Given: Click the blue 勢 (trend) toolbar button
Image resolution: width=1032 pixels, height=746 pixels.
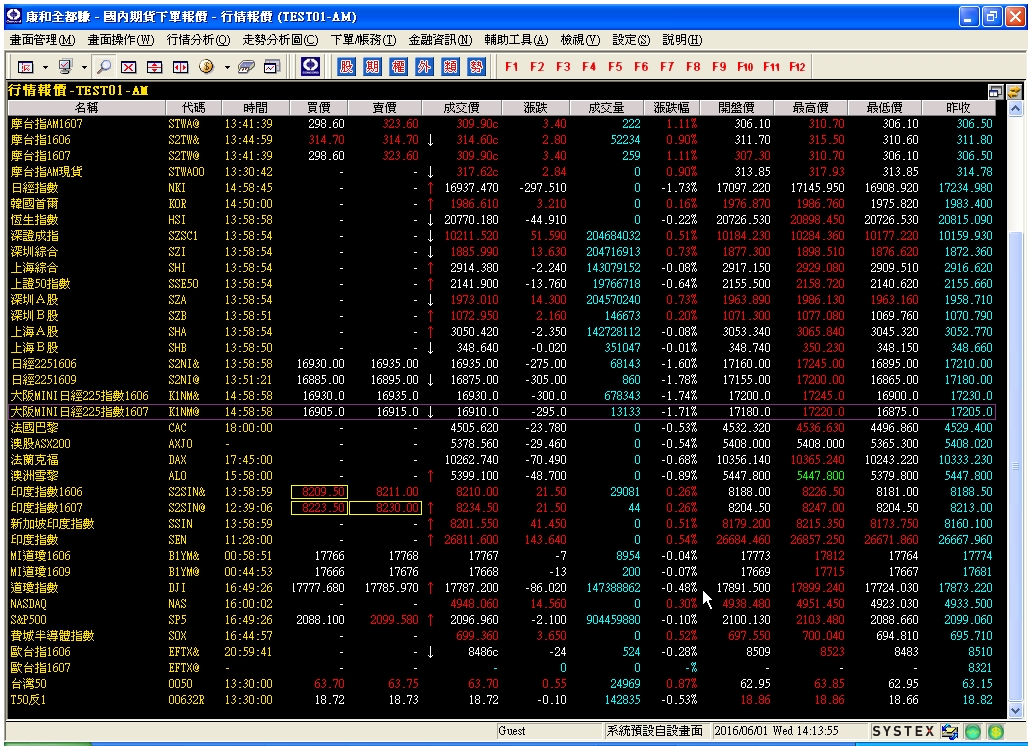Looking at the screenshot, I should [477, 67].
